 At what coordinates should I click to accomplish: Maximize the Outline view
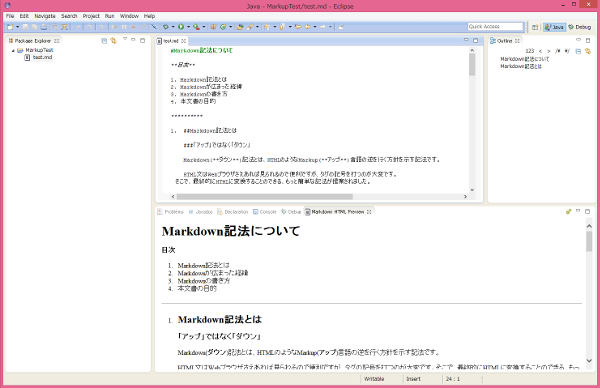(588, 40)
